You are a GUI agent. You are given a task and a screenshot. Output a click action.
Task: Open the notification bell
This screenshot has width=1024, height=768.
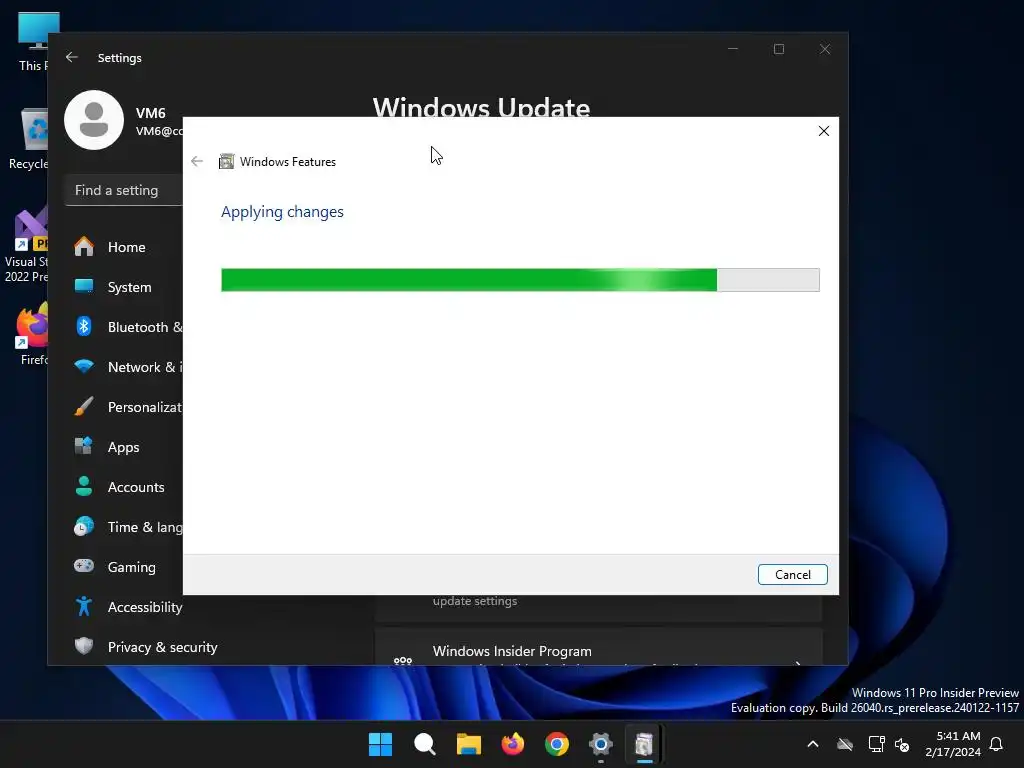[x=996, y=744]
